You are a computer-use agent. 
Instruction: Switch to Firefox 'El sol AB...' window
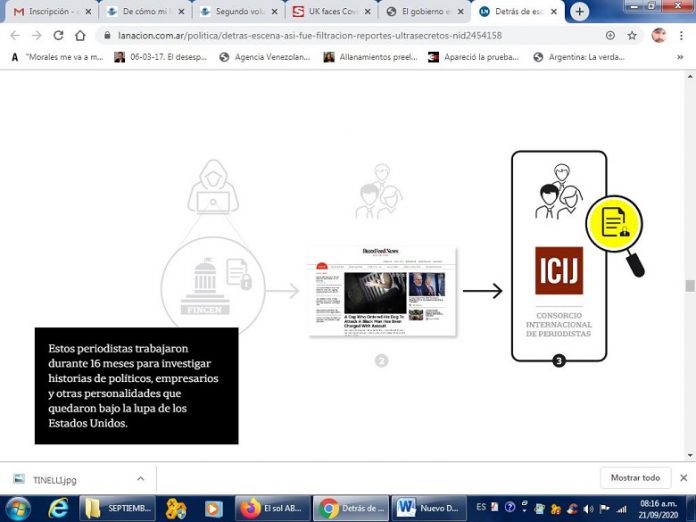click(x=272, y=509)
